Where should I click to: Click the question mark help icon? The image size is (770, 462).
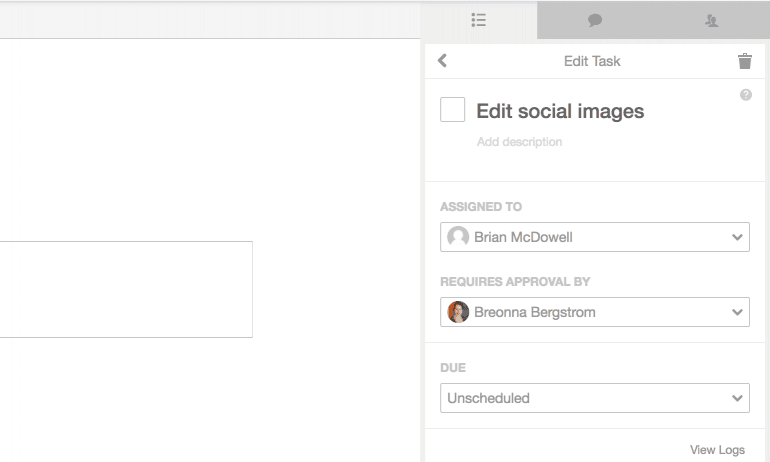(745, 95)
